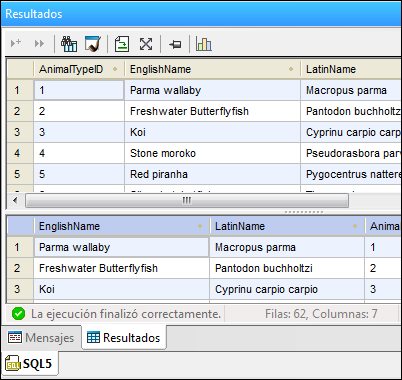Click the 'Freshwater Butterflyfish' cell in the upper grid
This screenshot has width=402, height=380.
coord(212,111)
